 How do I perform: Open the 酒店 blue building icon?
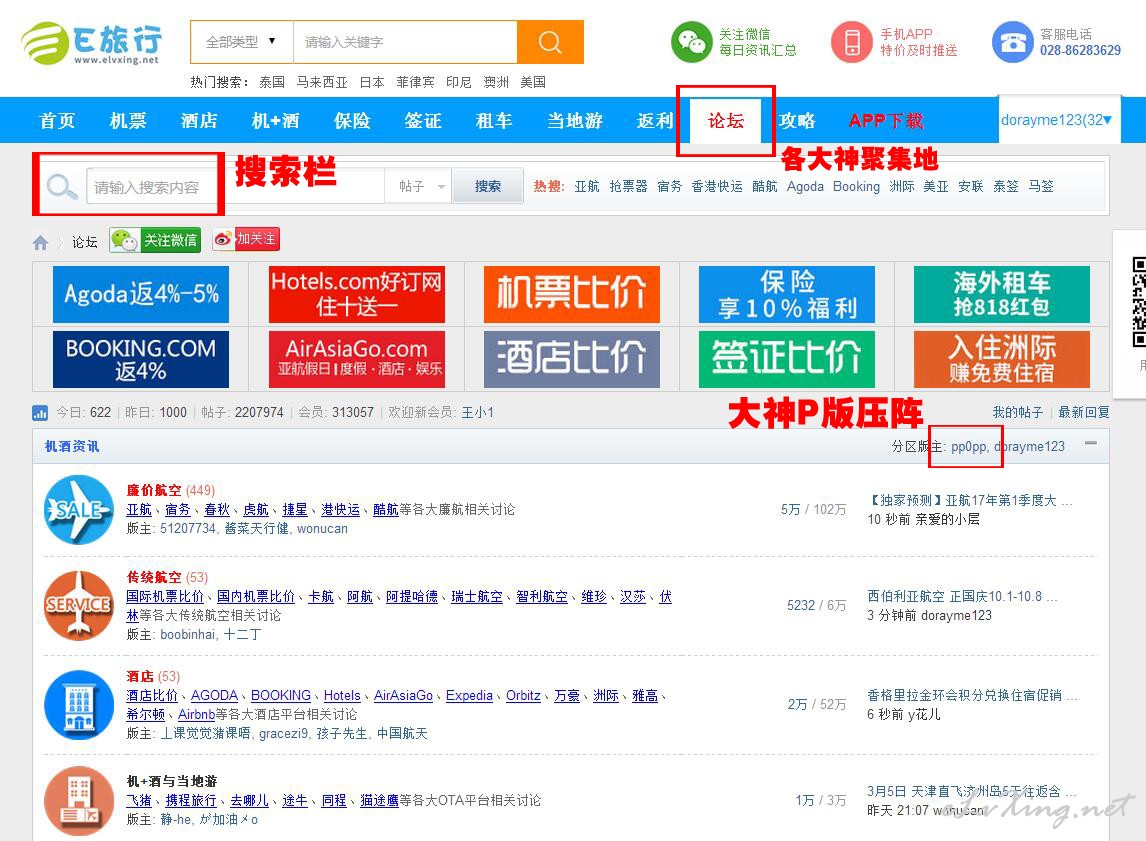[x=78, y=704]
